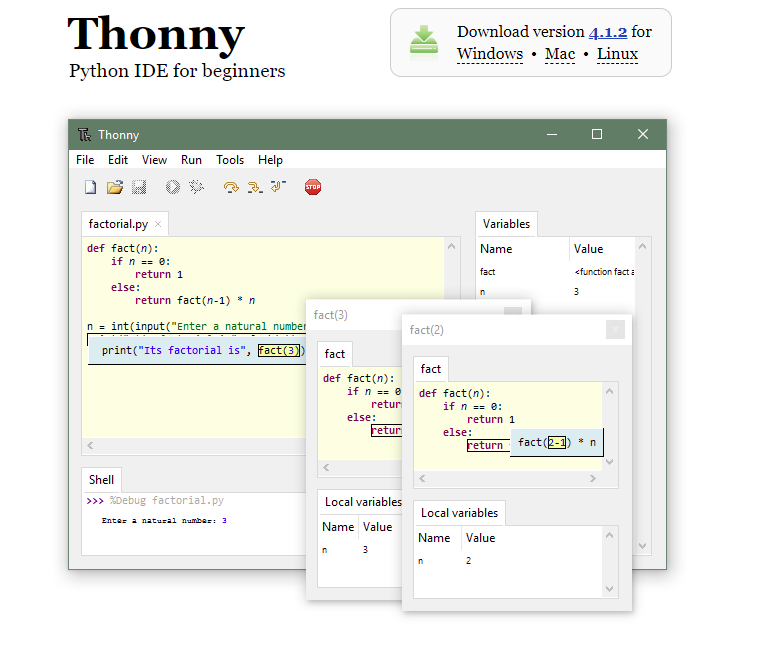Click the Step over debug icon
Screen dimensions: 767x648
point(231,187)
